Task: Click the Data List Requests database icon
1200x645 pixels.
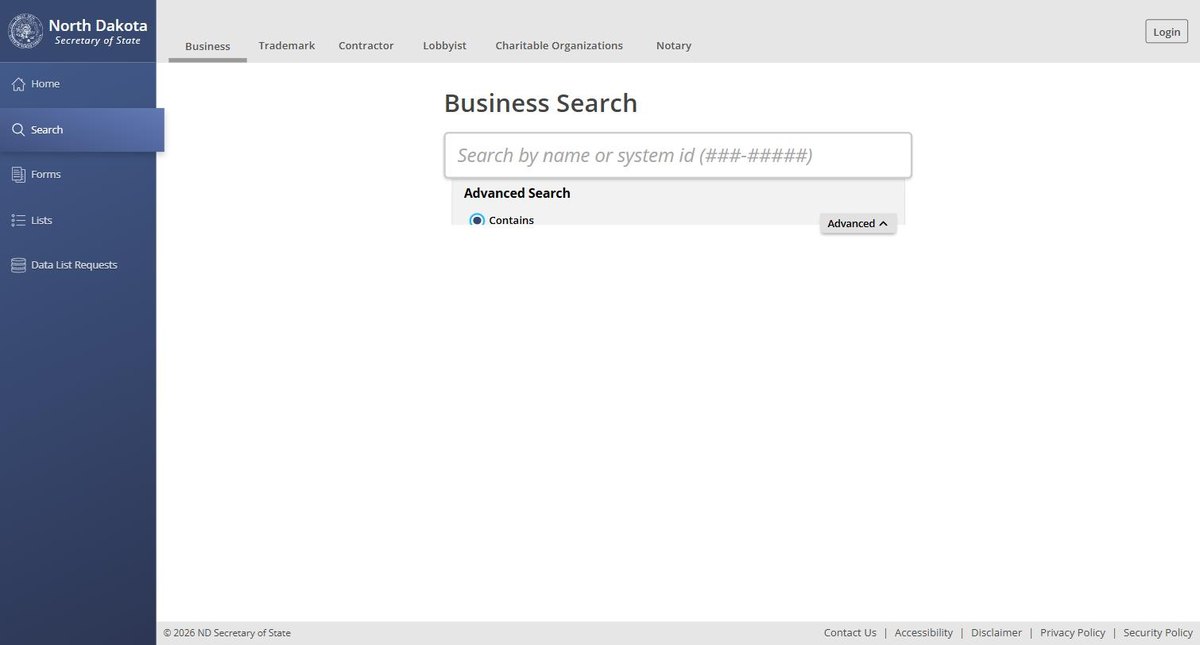Action: tap(18, 265)
